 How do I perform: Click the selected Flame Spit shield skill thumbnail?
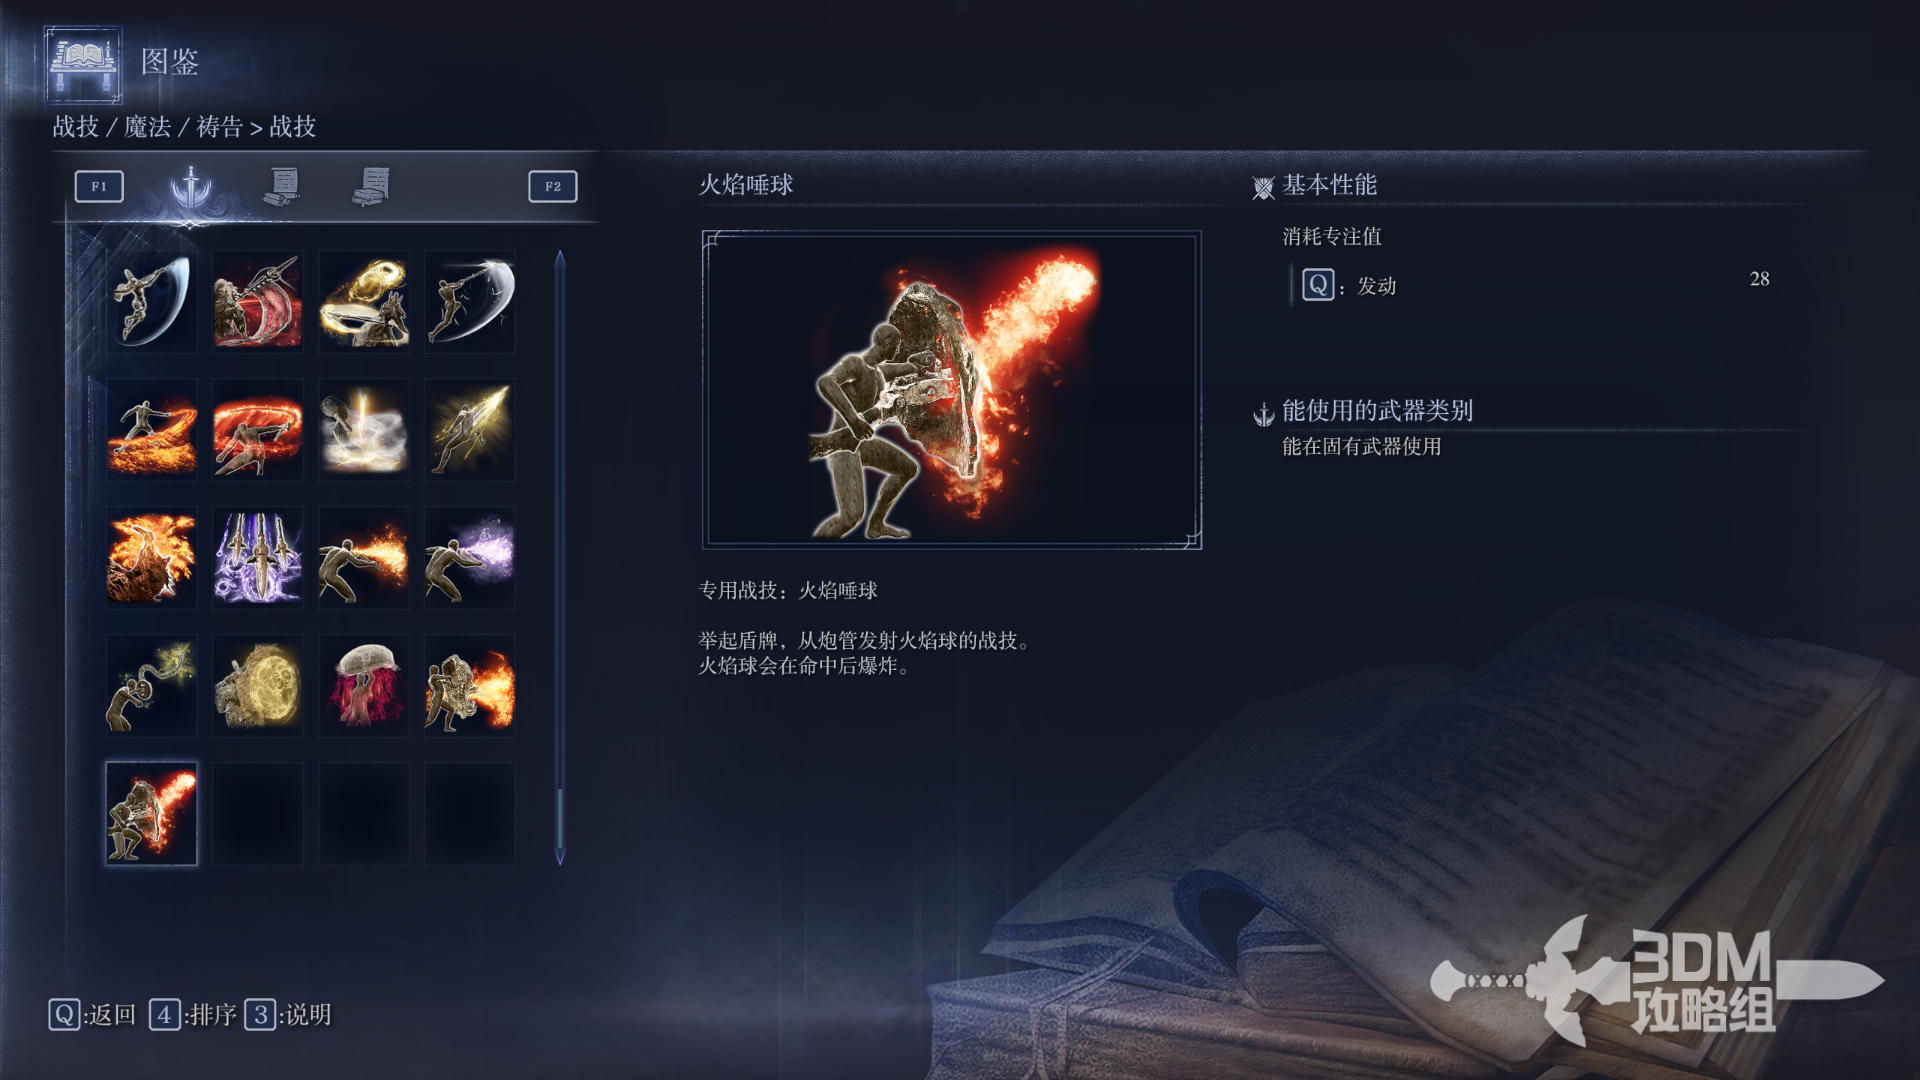coord(152,813)
